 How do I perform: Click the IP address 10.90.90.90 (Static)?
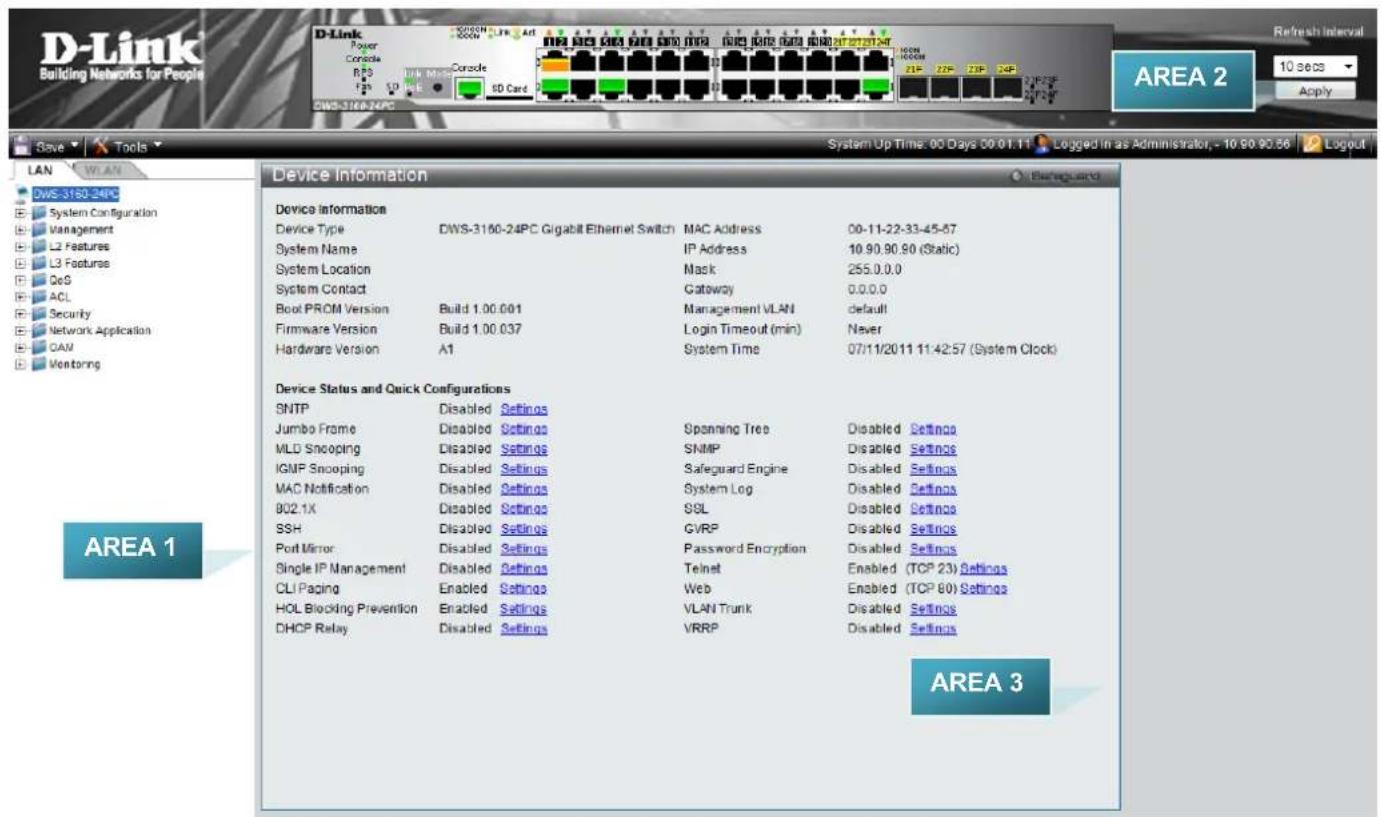904,249
